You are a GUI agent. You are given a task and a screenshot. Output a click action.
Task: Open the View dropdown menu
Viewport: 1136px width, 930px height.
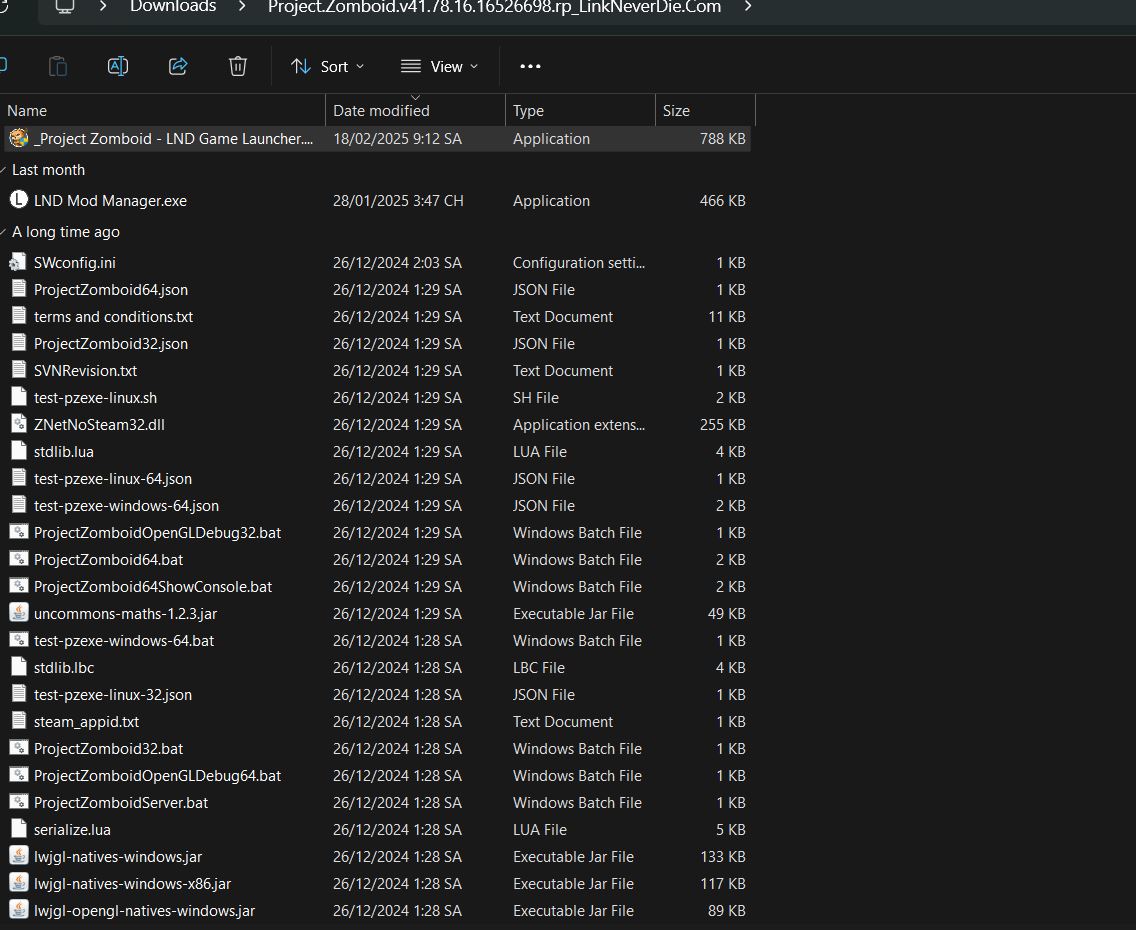439,66
